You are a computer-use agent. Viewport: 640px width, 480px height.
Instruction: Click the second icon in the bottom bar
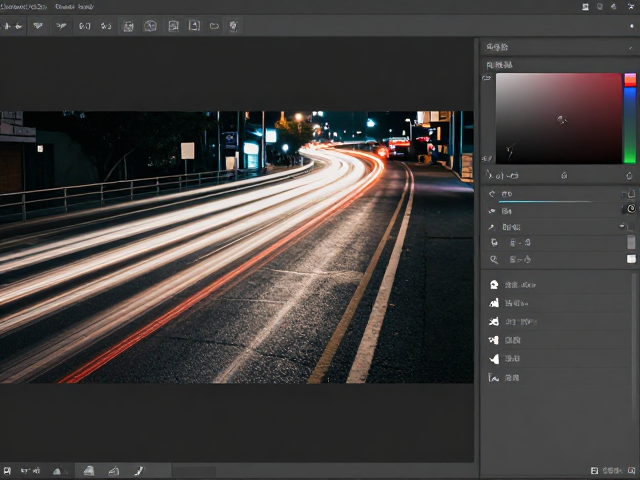(30, 471)
